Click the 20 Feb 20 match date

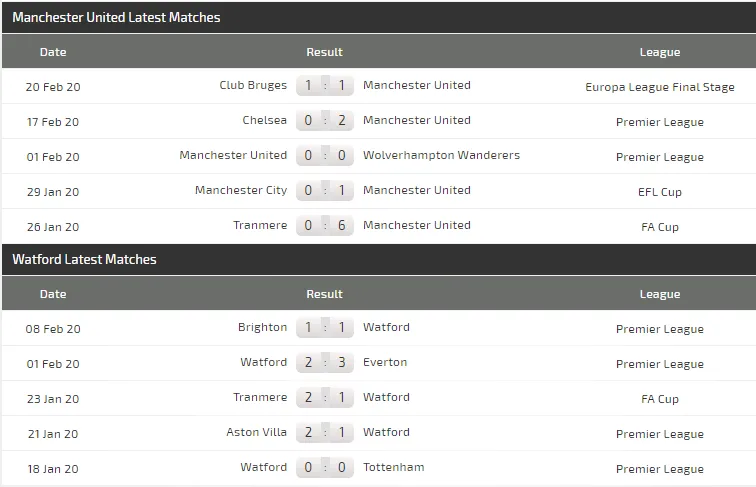click(53, 87)
